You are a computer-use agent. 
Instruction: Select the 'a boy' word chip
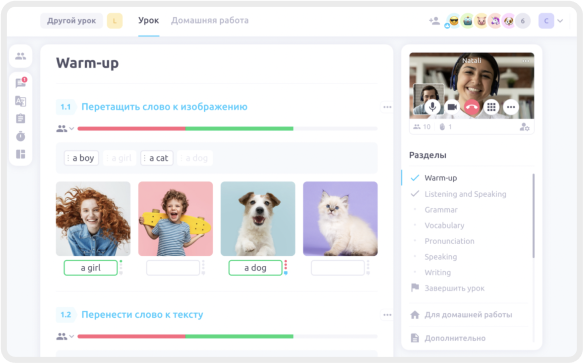click(x=81, y=158)
